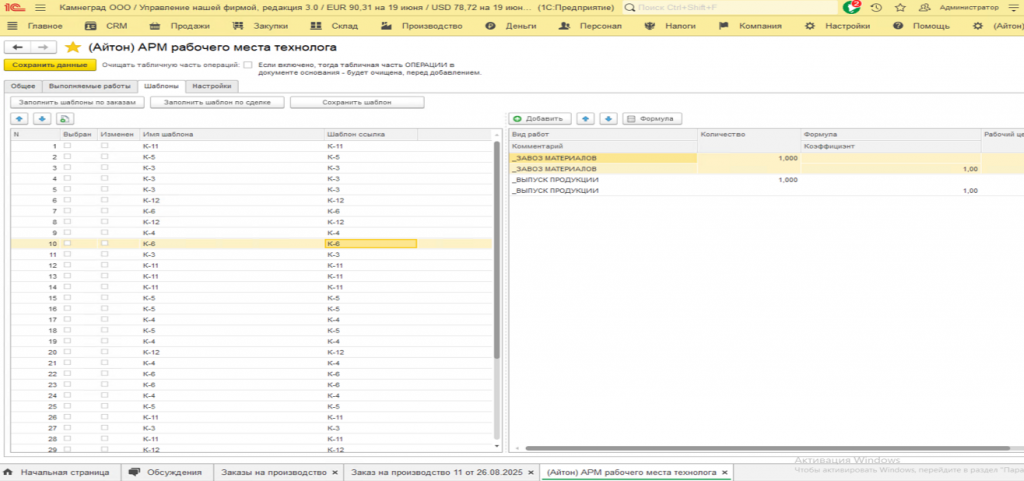Move template row up in left table
Viewport: 1024px width, 481px height.
point(20,118)
